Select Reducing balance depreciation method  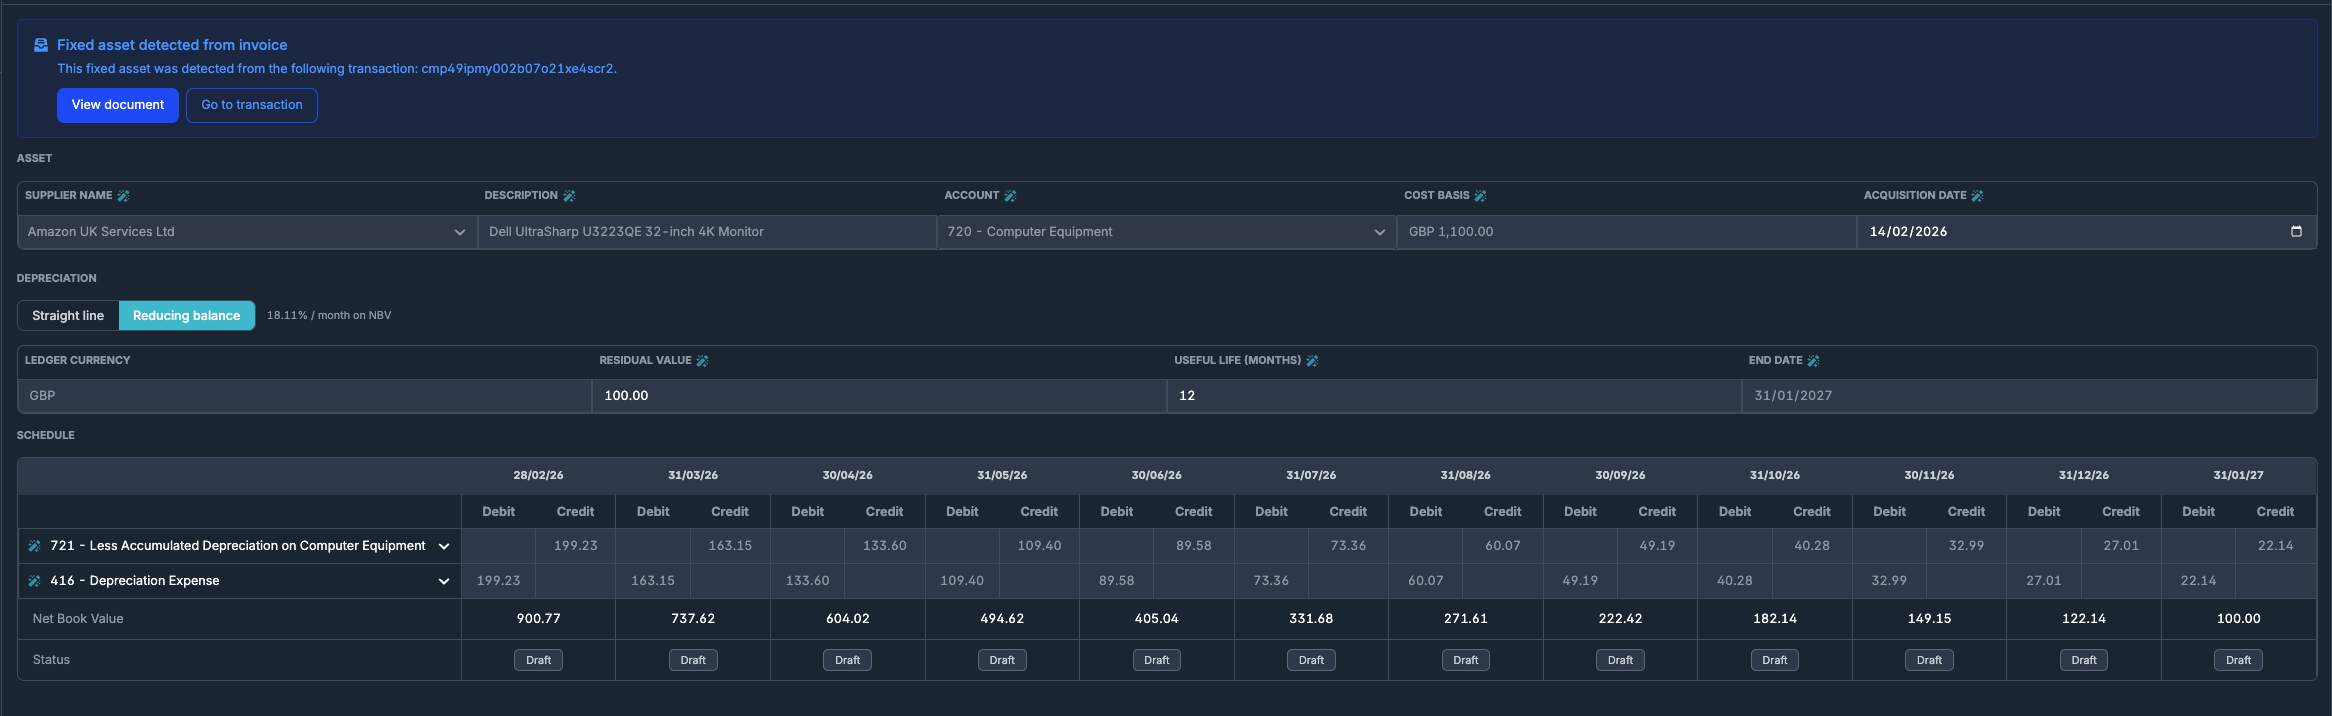pos(187,315)
